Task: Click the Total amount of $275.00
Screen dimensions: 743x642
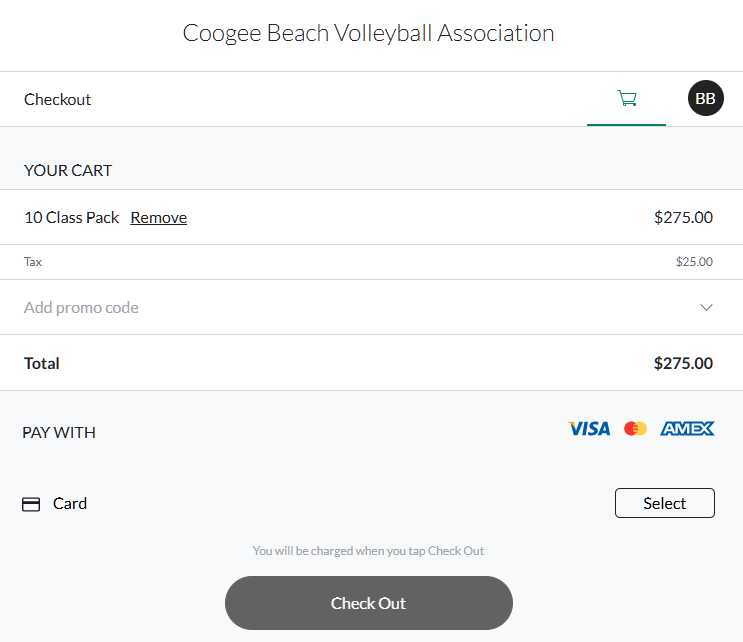Action: pos(683,363)
